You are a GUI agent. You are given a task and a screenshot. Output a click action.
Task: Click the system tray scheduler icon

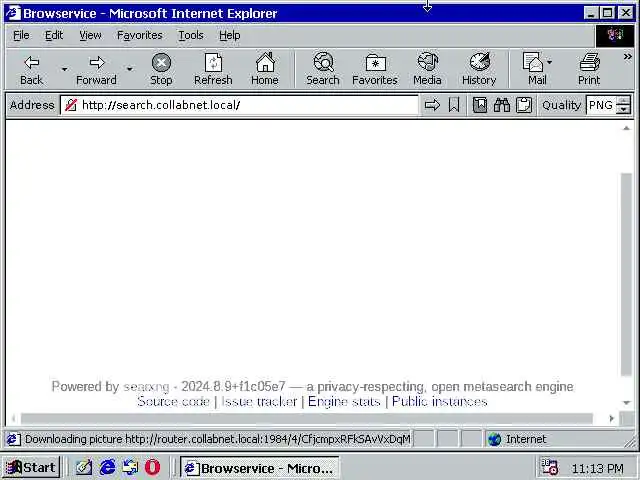click(549, 467)
